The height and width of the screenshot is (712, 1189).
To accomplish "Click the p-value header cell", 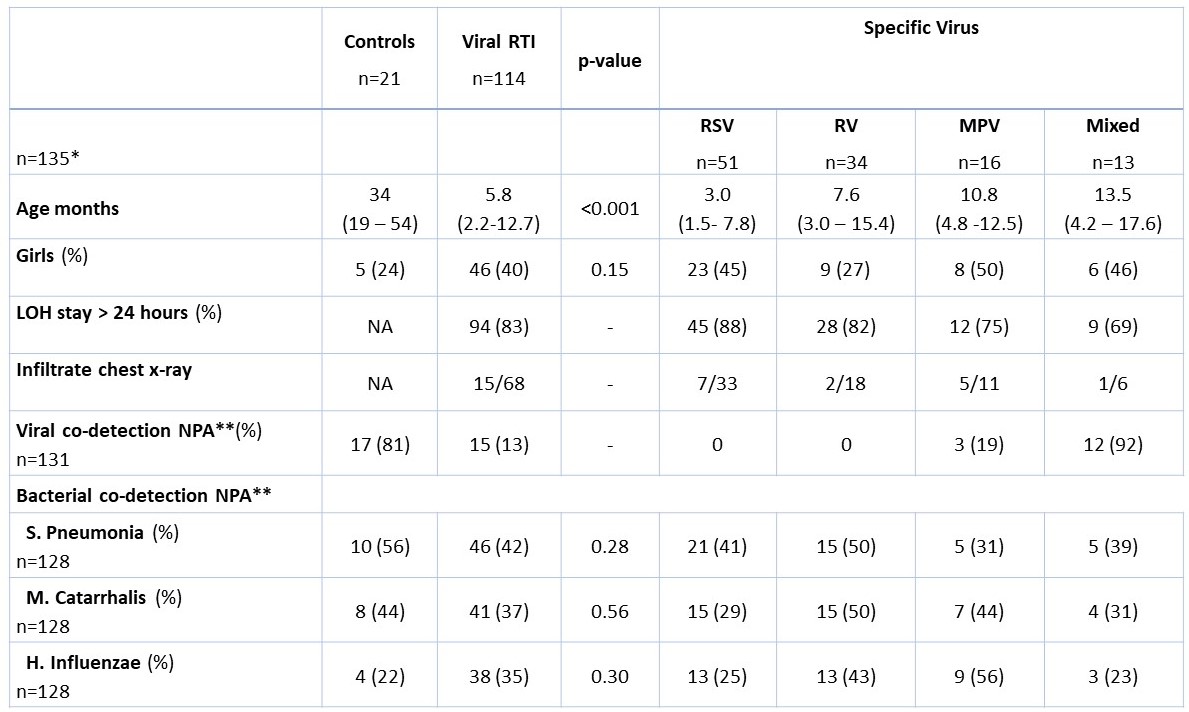I will click(610, 61).
